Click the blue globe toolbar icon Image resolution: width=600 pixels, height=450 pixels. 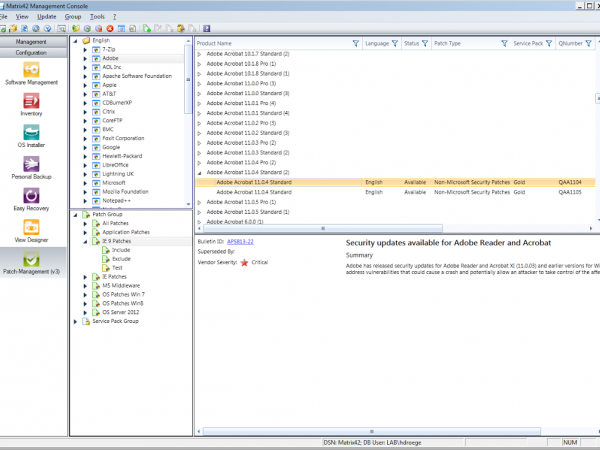[36, 28]
